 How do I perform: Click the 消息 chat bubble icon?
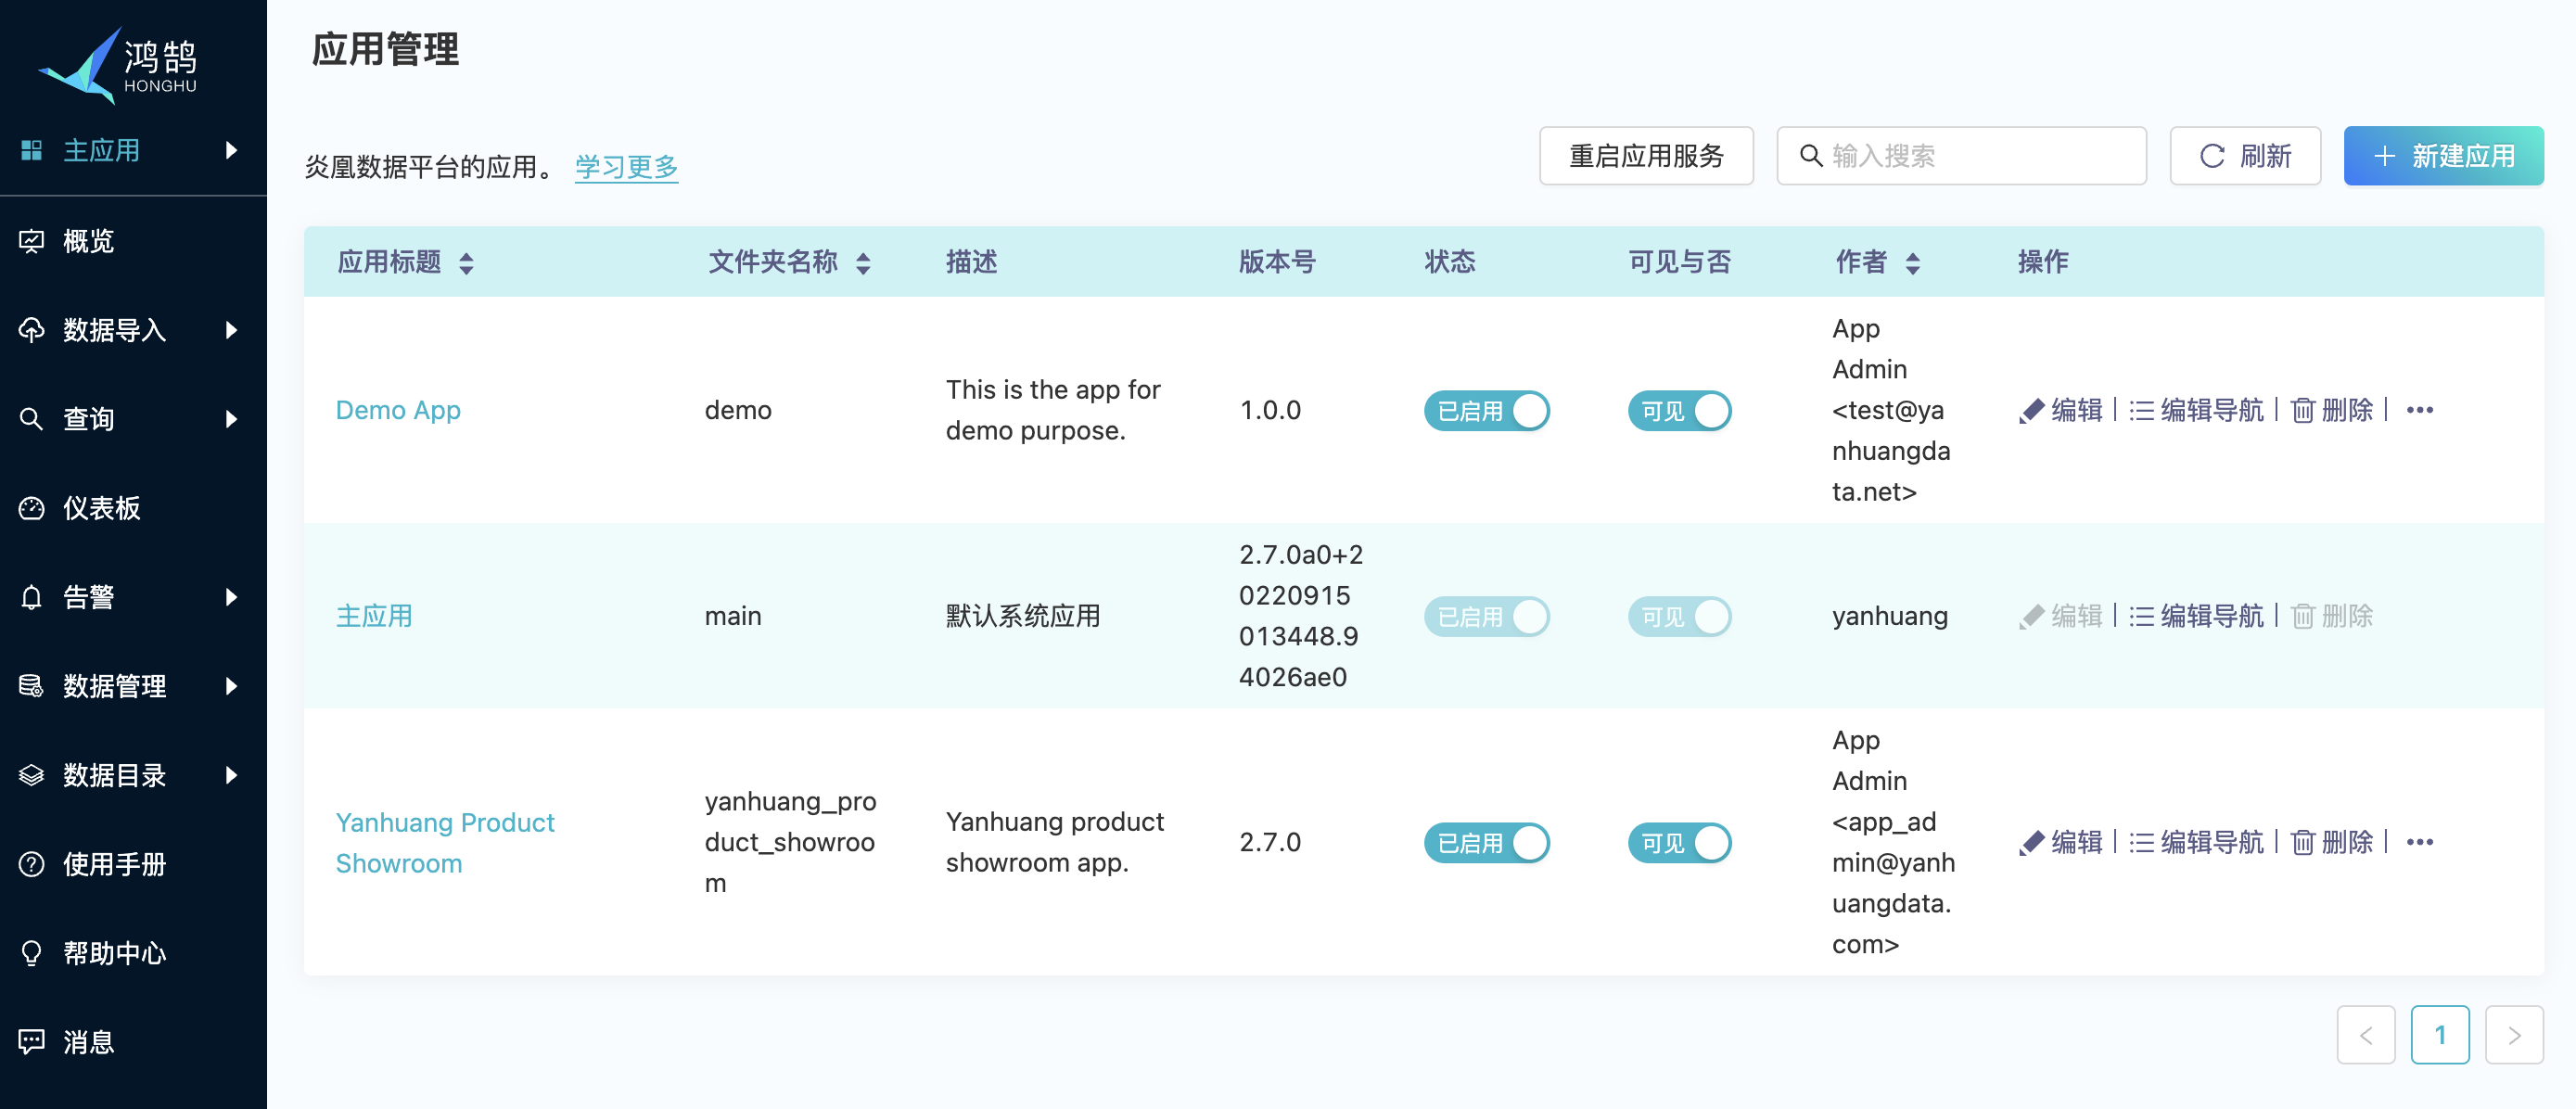32,1042
